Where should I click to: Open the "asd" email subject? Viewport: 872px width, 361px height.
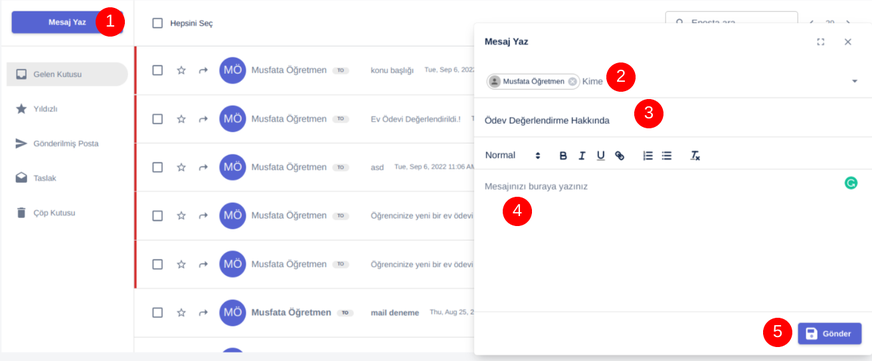[x=377, y=167]
